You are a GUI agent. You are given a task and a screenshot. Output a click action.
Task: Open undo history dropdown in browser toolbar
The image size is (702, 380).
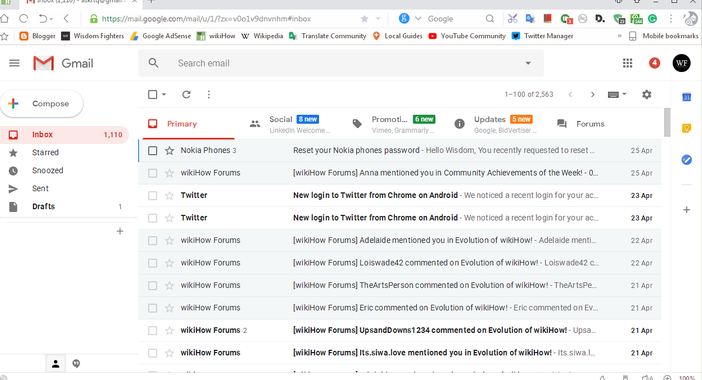tap(51, 19)
